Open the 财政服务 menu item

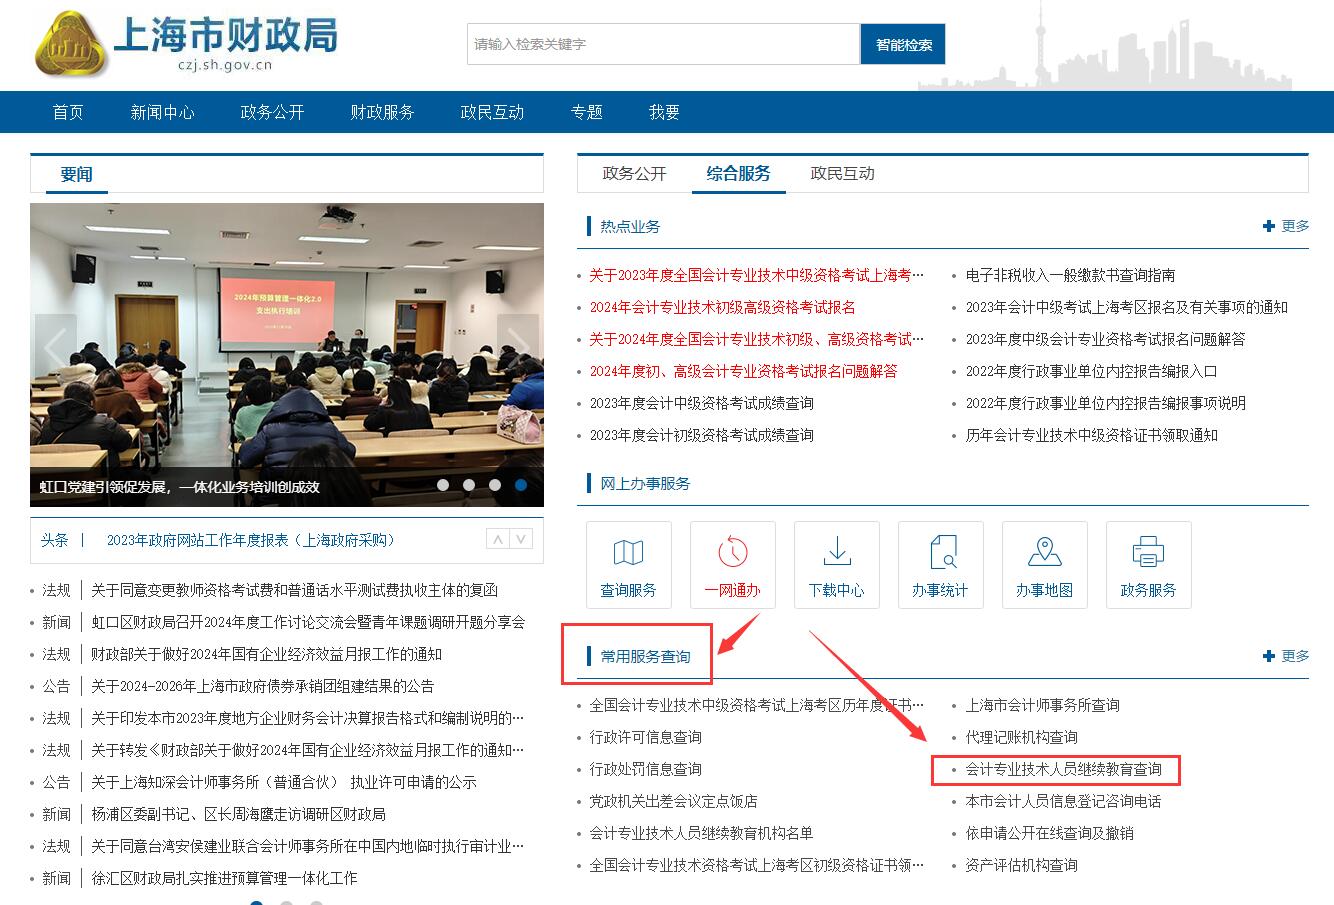(x=381, y=111)
